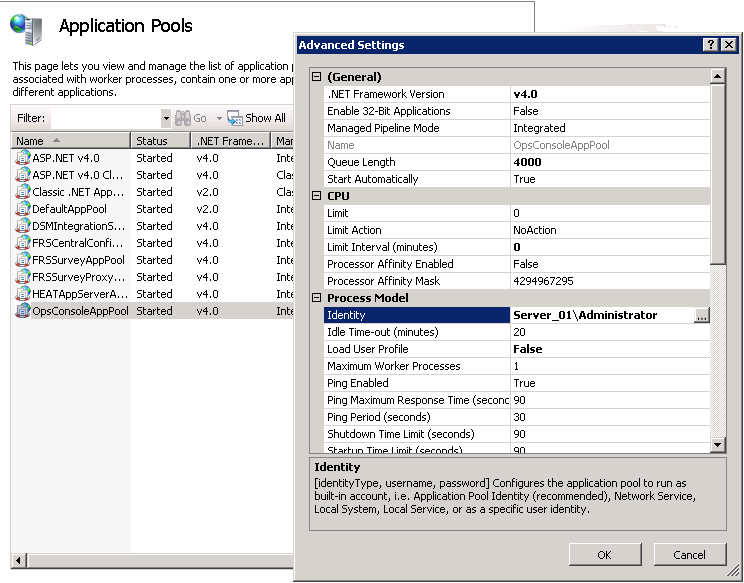Viewport: 744px width, 583px height.
Task: Collapse the (General) settings section
Action: point(317,77)
